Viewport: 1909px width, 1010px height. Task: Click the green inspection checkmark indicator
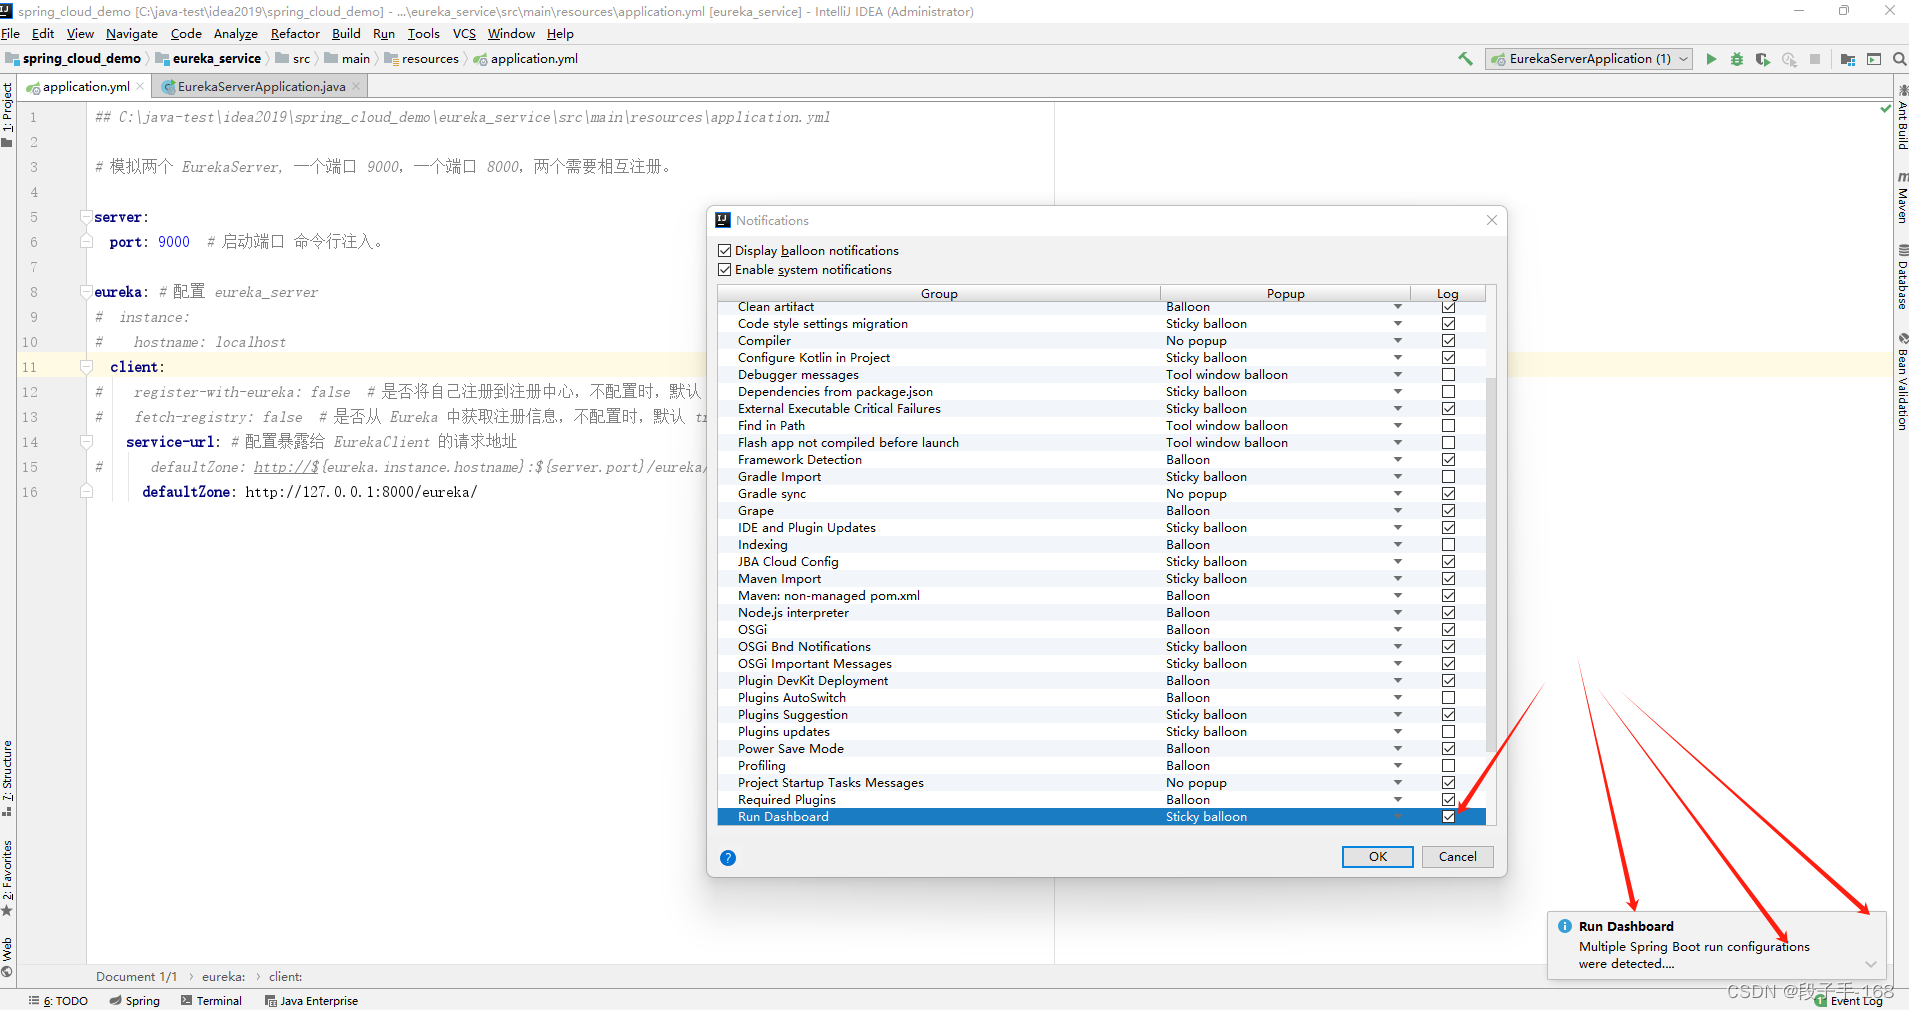click(1885, 108)
